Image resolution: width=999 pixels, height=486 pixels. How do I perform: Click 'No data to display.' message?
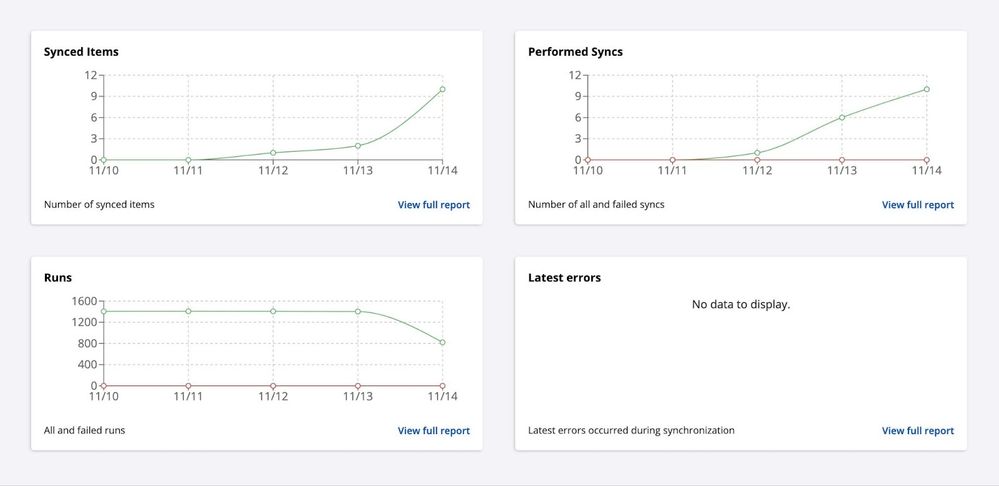point(740,304)
